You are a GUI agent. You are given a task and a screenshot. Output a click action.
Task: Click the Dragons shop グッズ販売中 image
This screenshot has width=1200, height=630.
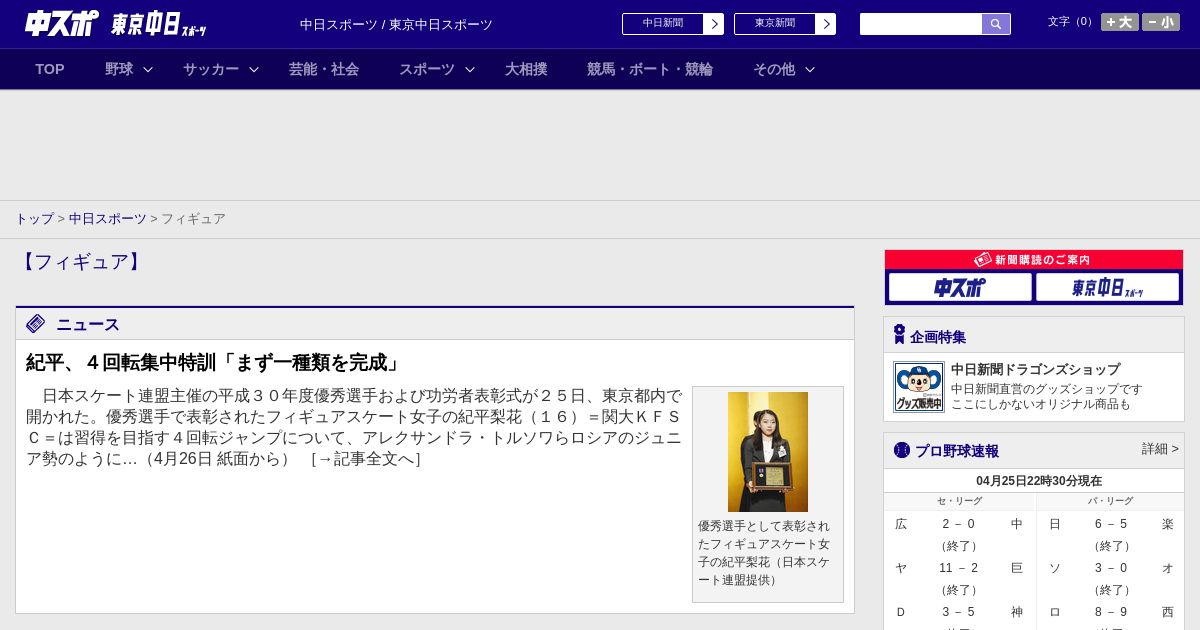(x=919, y=387)
